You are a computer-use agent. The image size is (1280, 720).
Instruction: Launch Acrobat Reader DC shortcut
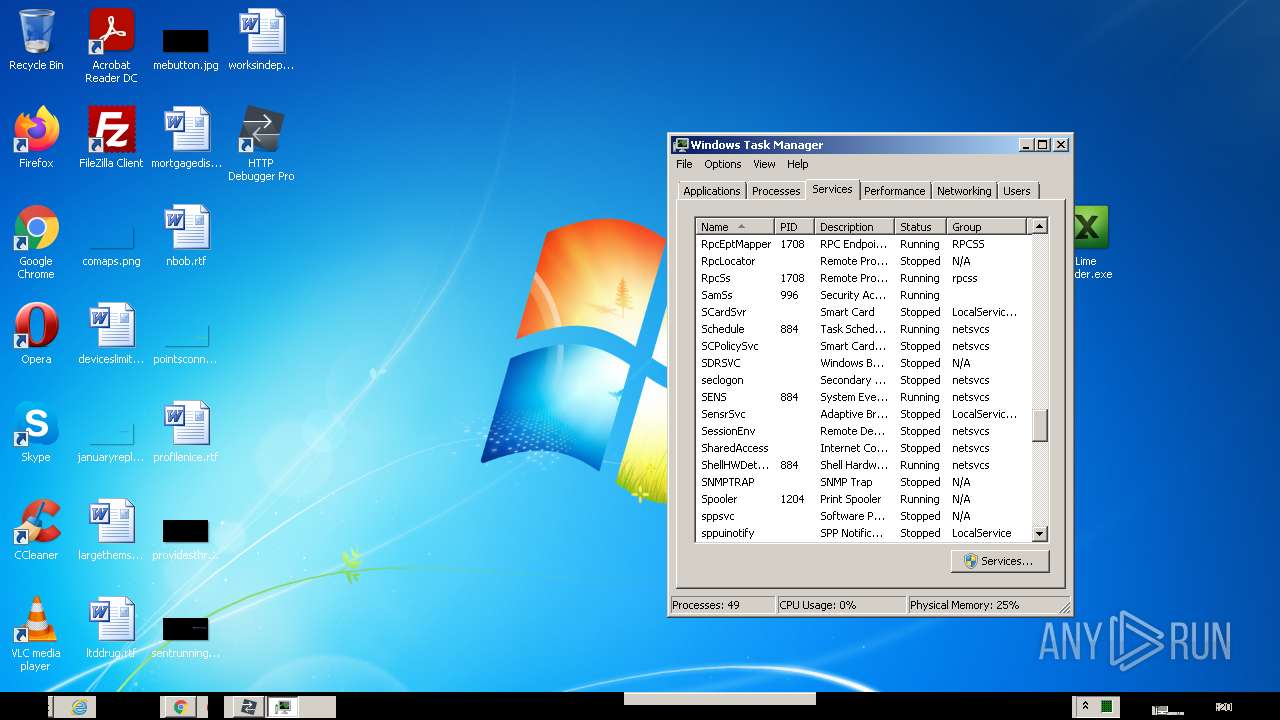(x=111, y=45)
